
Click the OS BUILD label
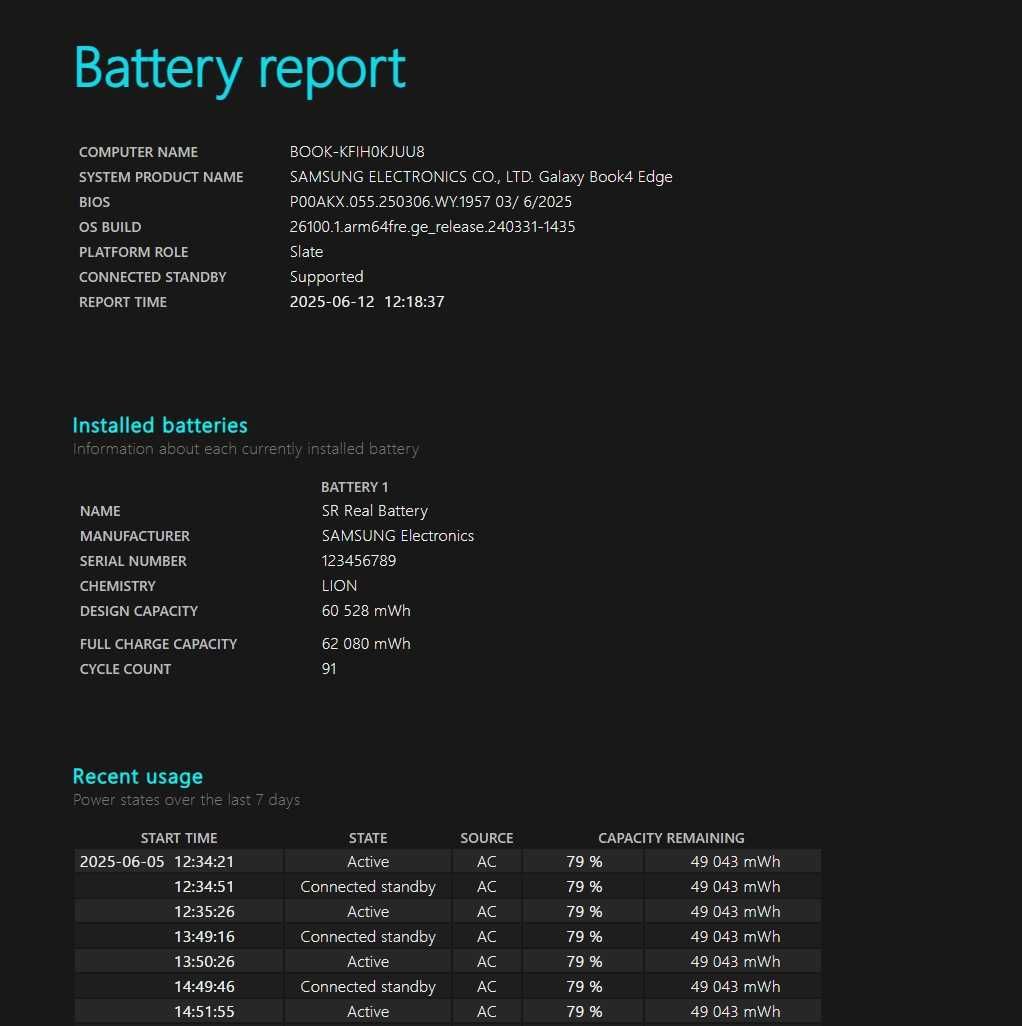(x=110, y=226)
